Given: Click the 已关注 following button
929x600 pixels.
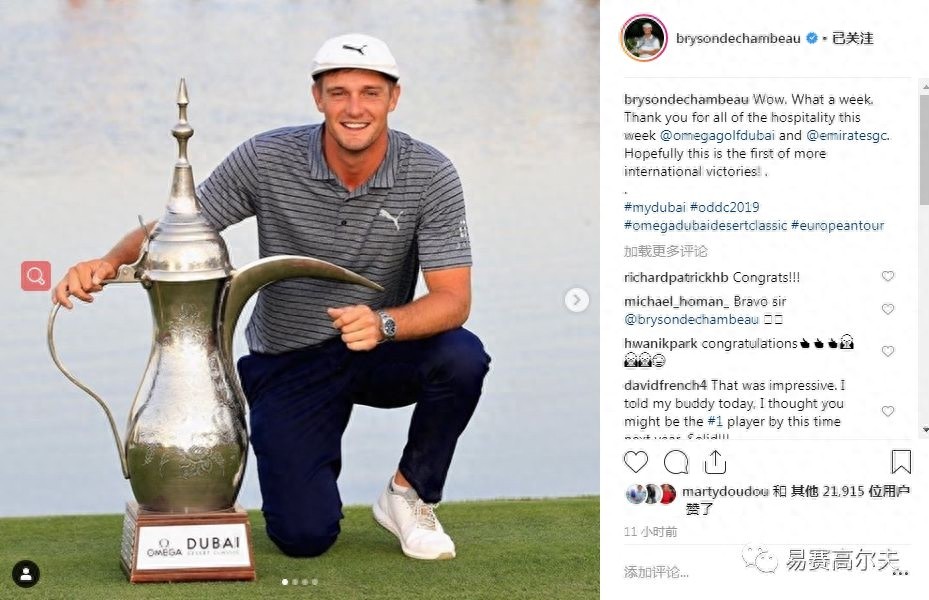Looking at the screenshot, I should coord(853,38).
